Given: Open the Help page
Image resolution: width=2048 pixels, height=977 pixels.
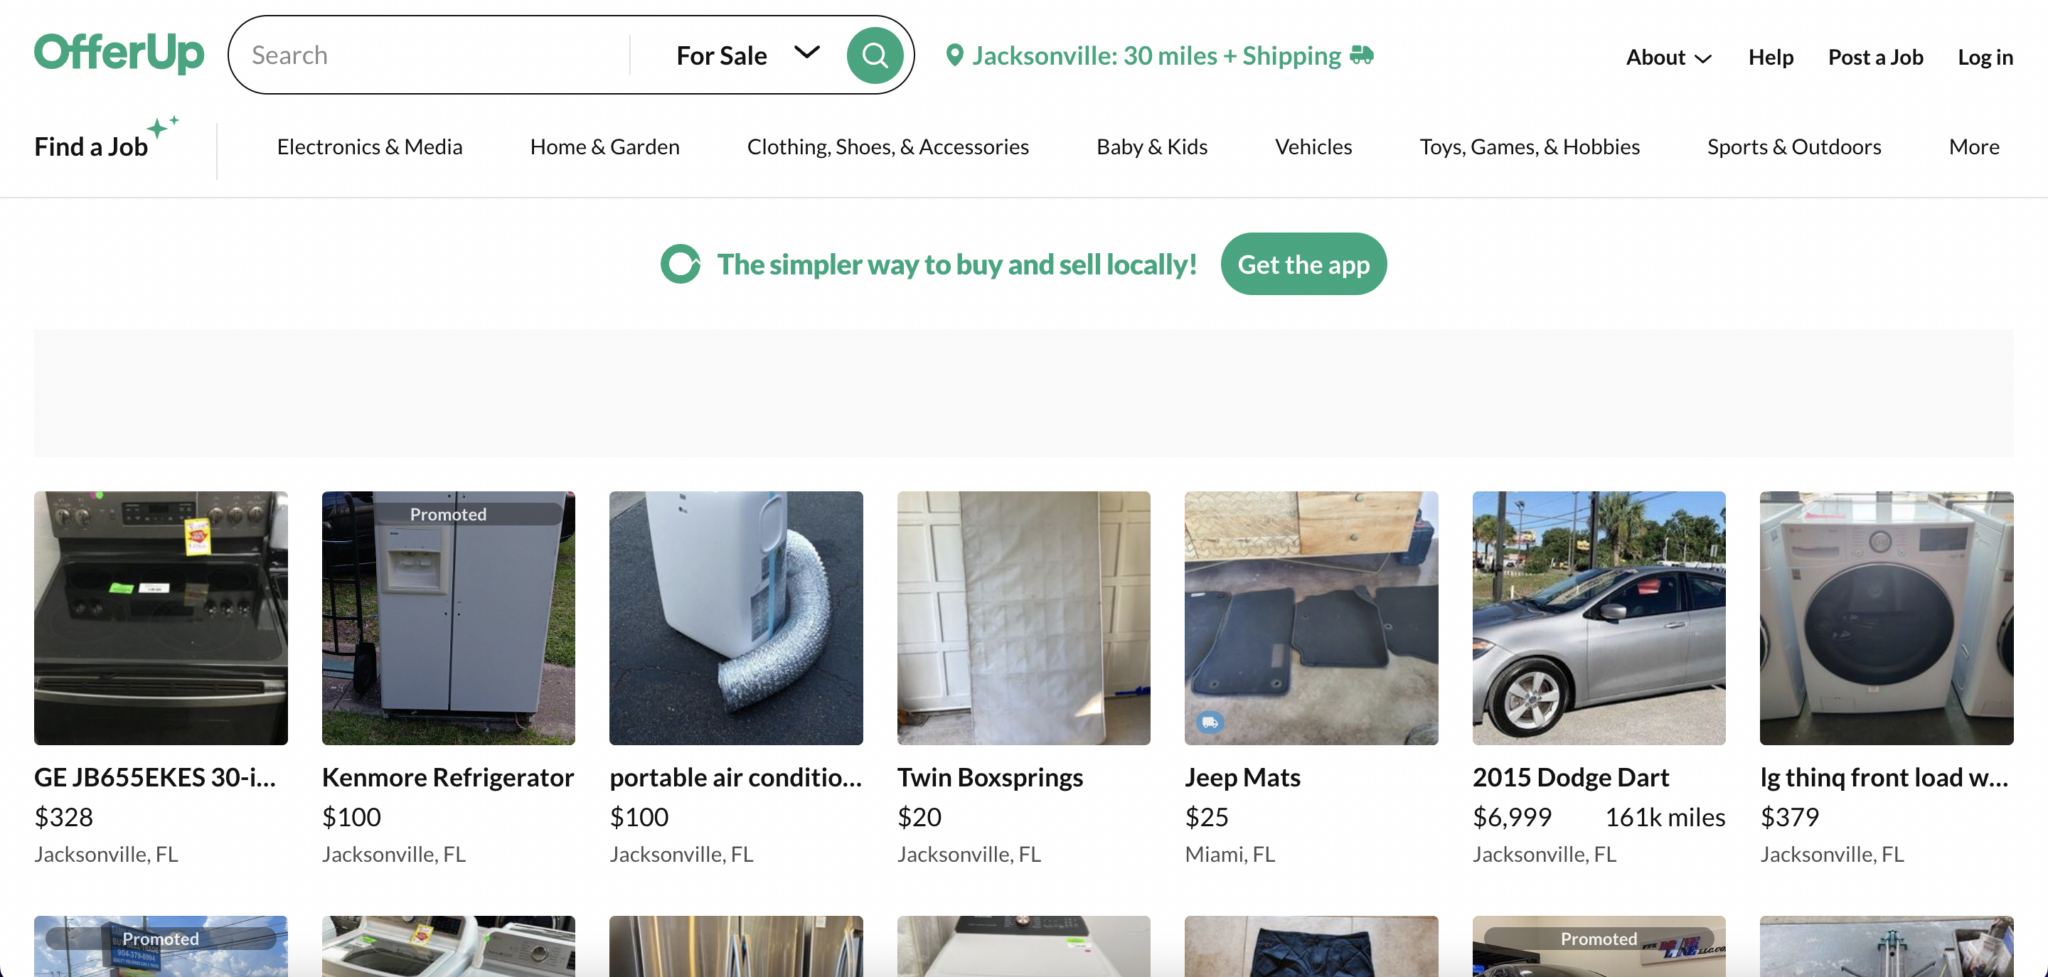Looking at the screenshot, I should (x=1770, y=57).
